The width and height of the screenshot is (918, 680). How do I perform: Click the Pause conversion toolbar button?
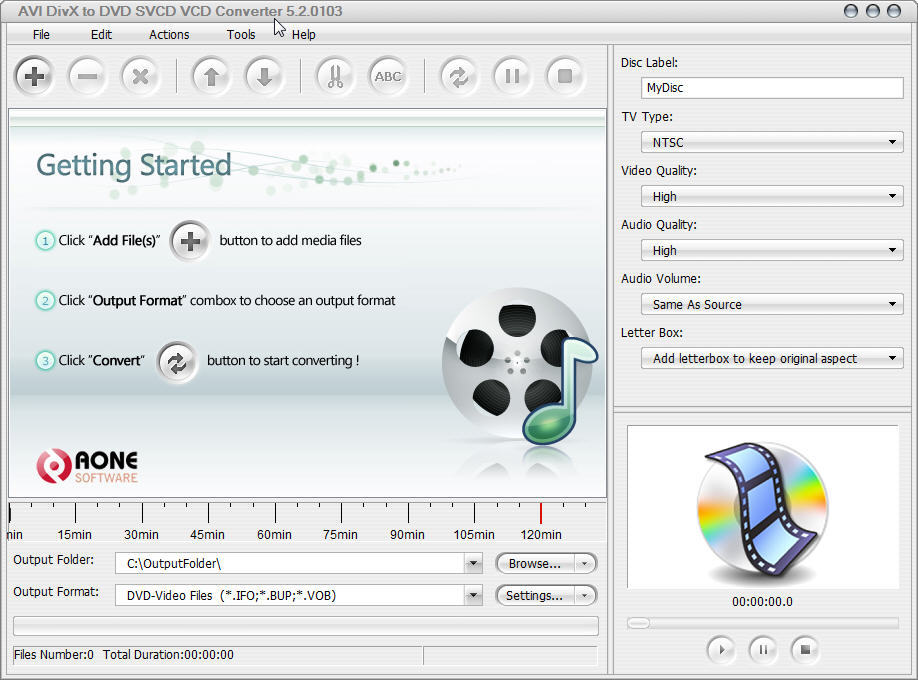(x=512, y=76)
